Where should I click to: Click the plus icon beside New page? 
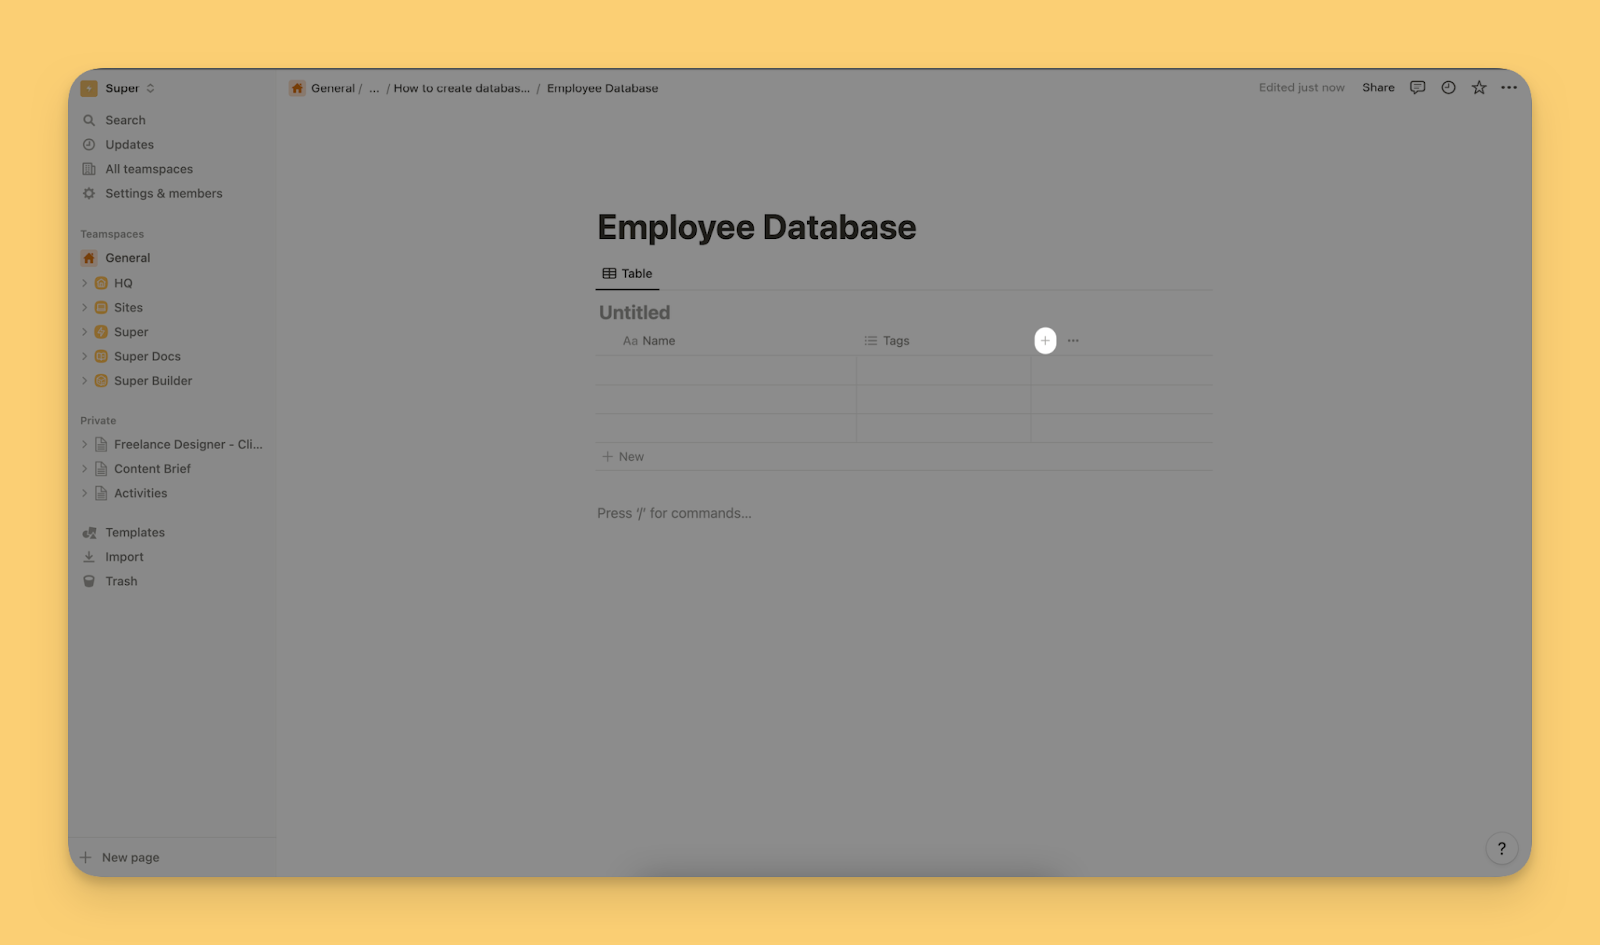click(86, 857)
